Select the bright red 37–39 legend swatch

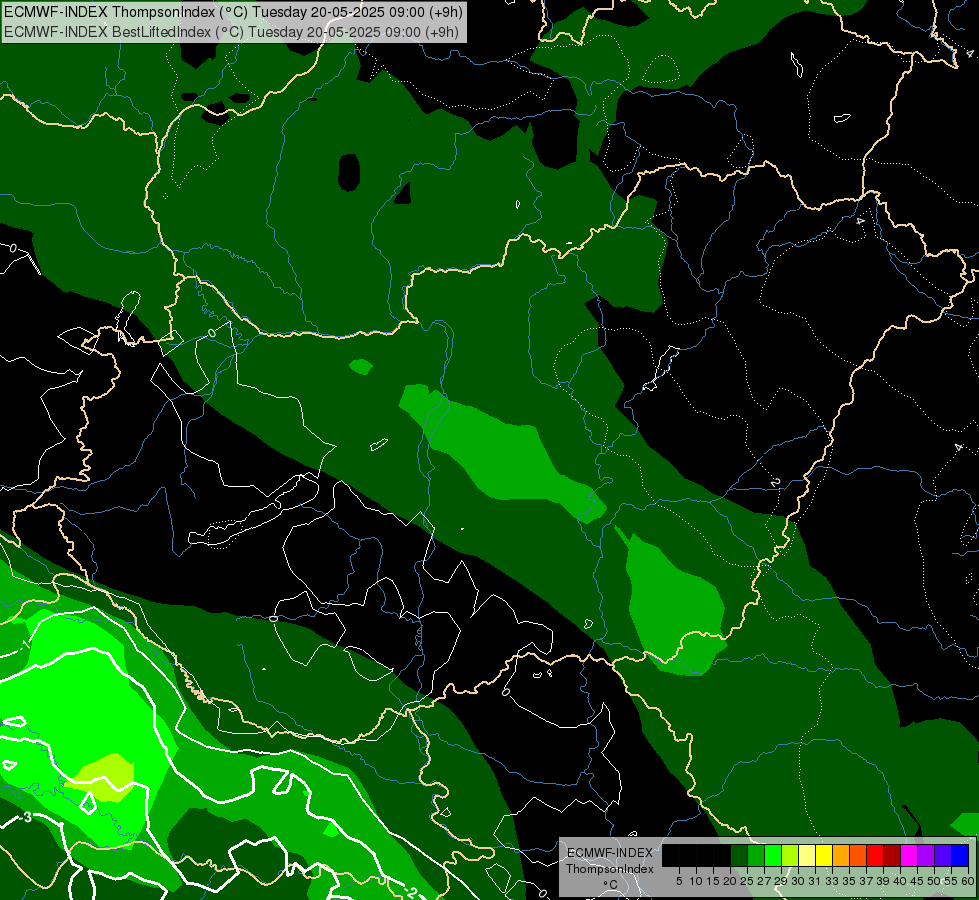pyautogui.click(x=875, y=855)
